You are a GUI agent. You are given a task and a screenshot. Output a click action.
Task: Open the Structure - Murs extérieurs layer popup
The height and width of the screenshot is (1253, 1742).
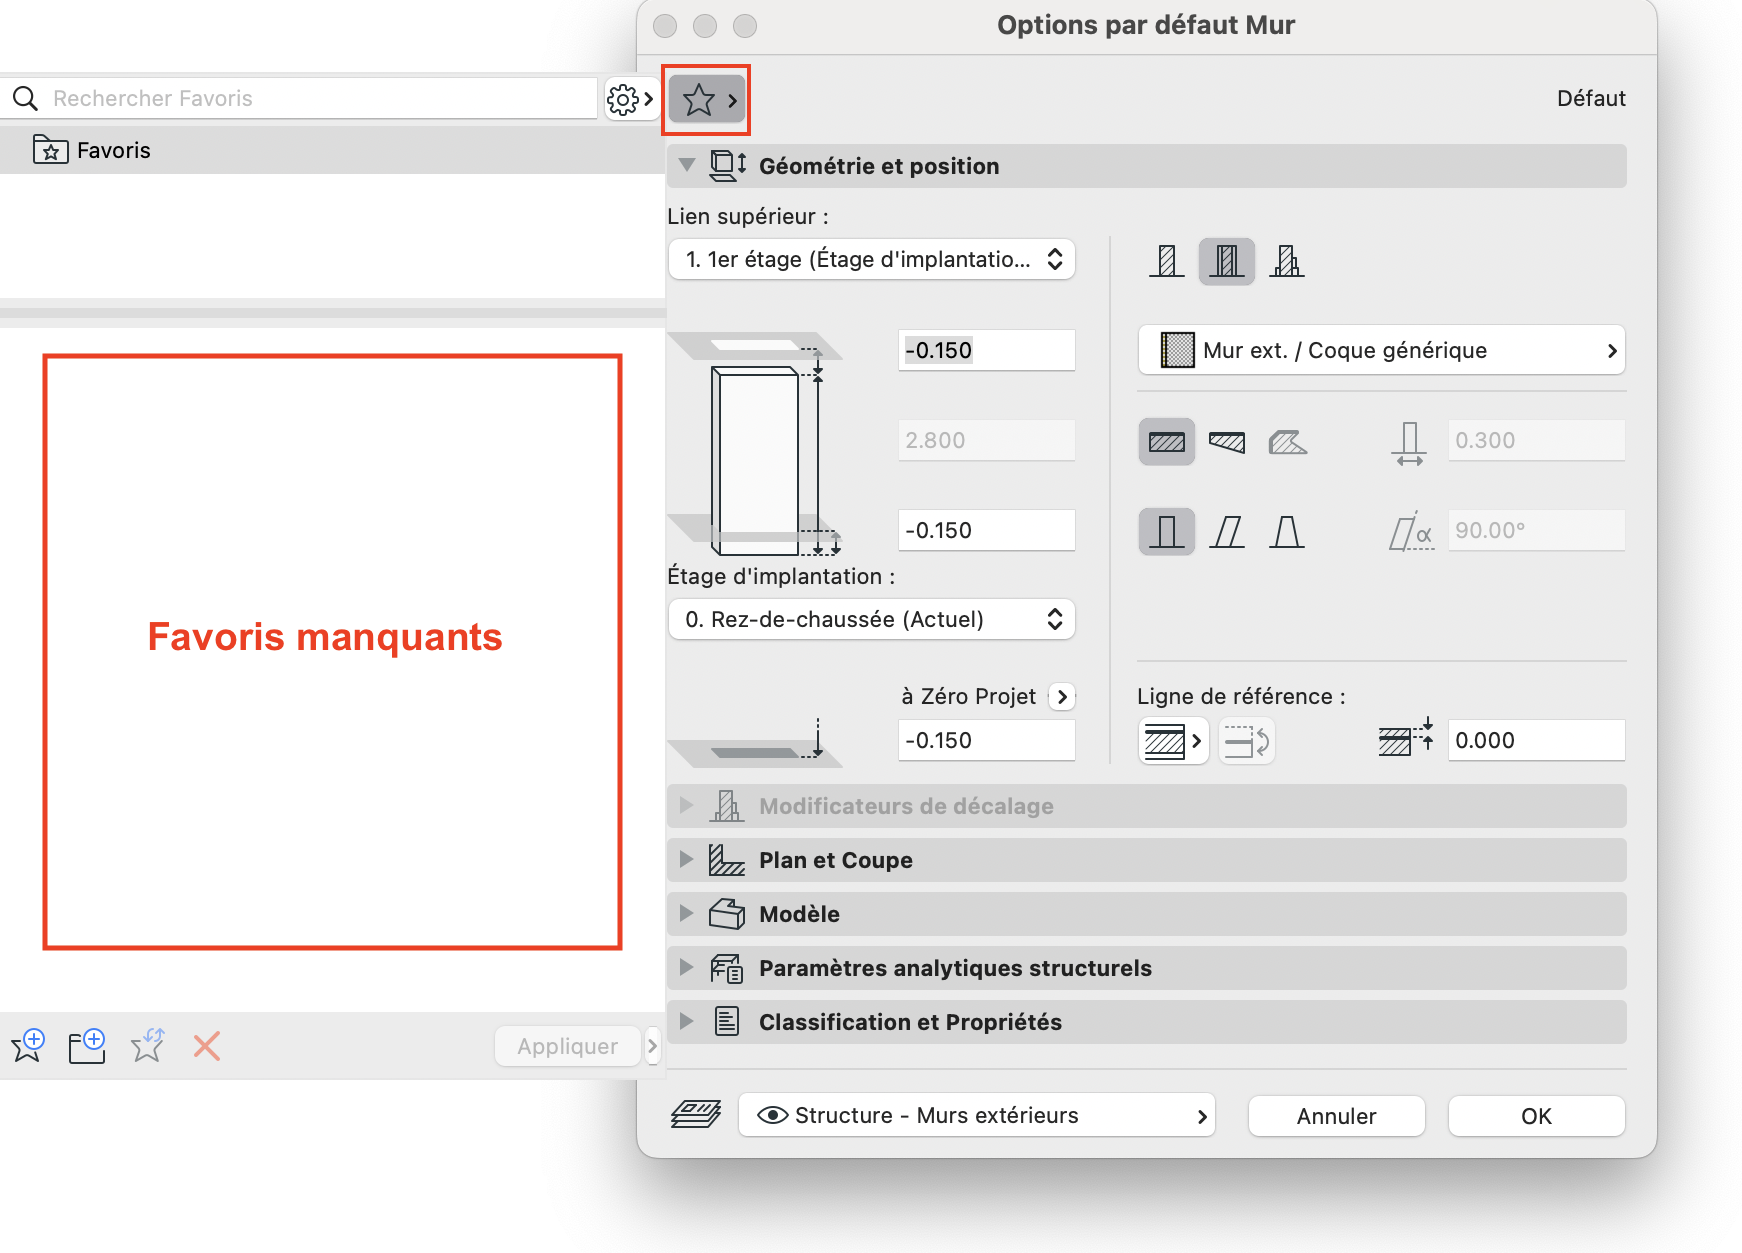coord(977,1115)
